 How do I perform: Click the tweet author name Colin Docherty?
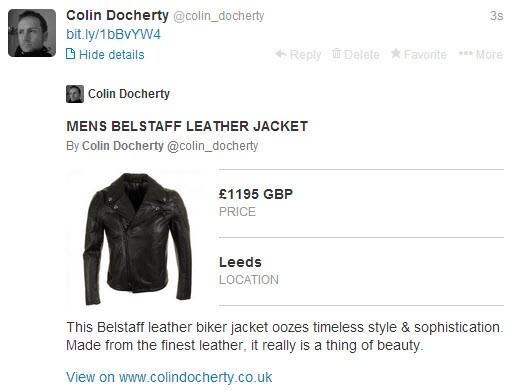(x=117, y=15)
